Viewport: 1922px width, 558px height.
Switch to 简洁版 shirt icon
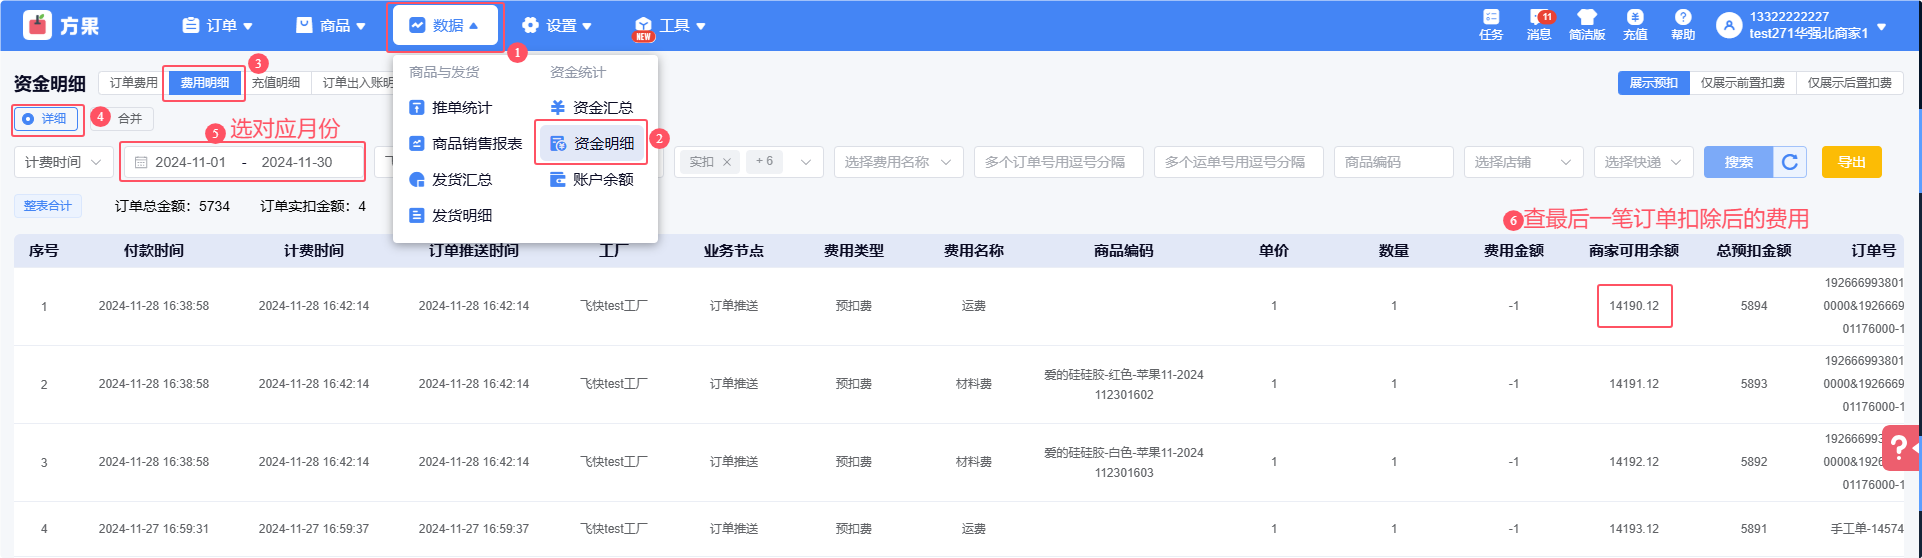(x=1587, y=18)
